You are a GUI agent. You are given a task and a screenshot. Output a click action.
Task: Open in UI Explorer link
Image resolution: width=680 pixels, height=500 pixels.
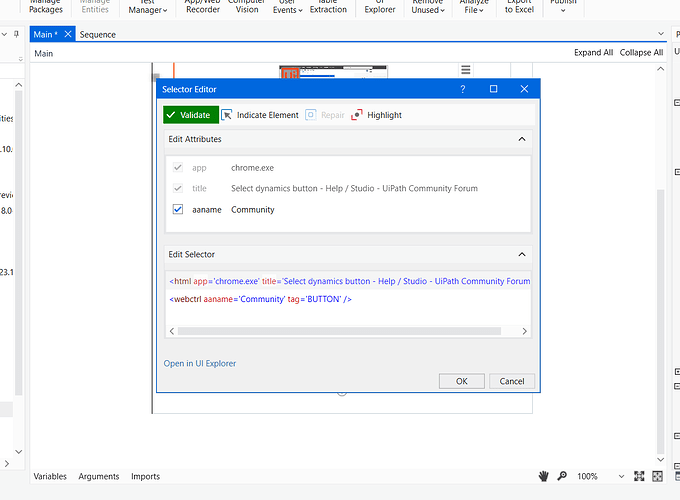pyautogui.click(x=199, y=363)
